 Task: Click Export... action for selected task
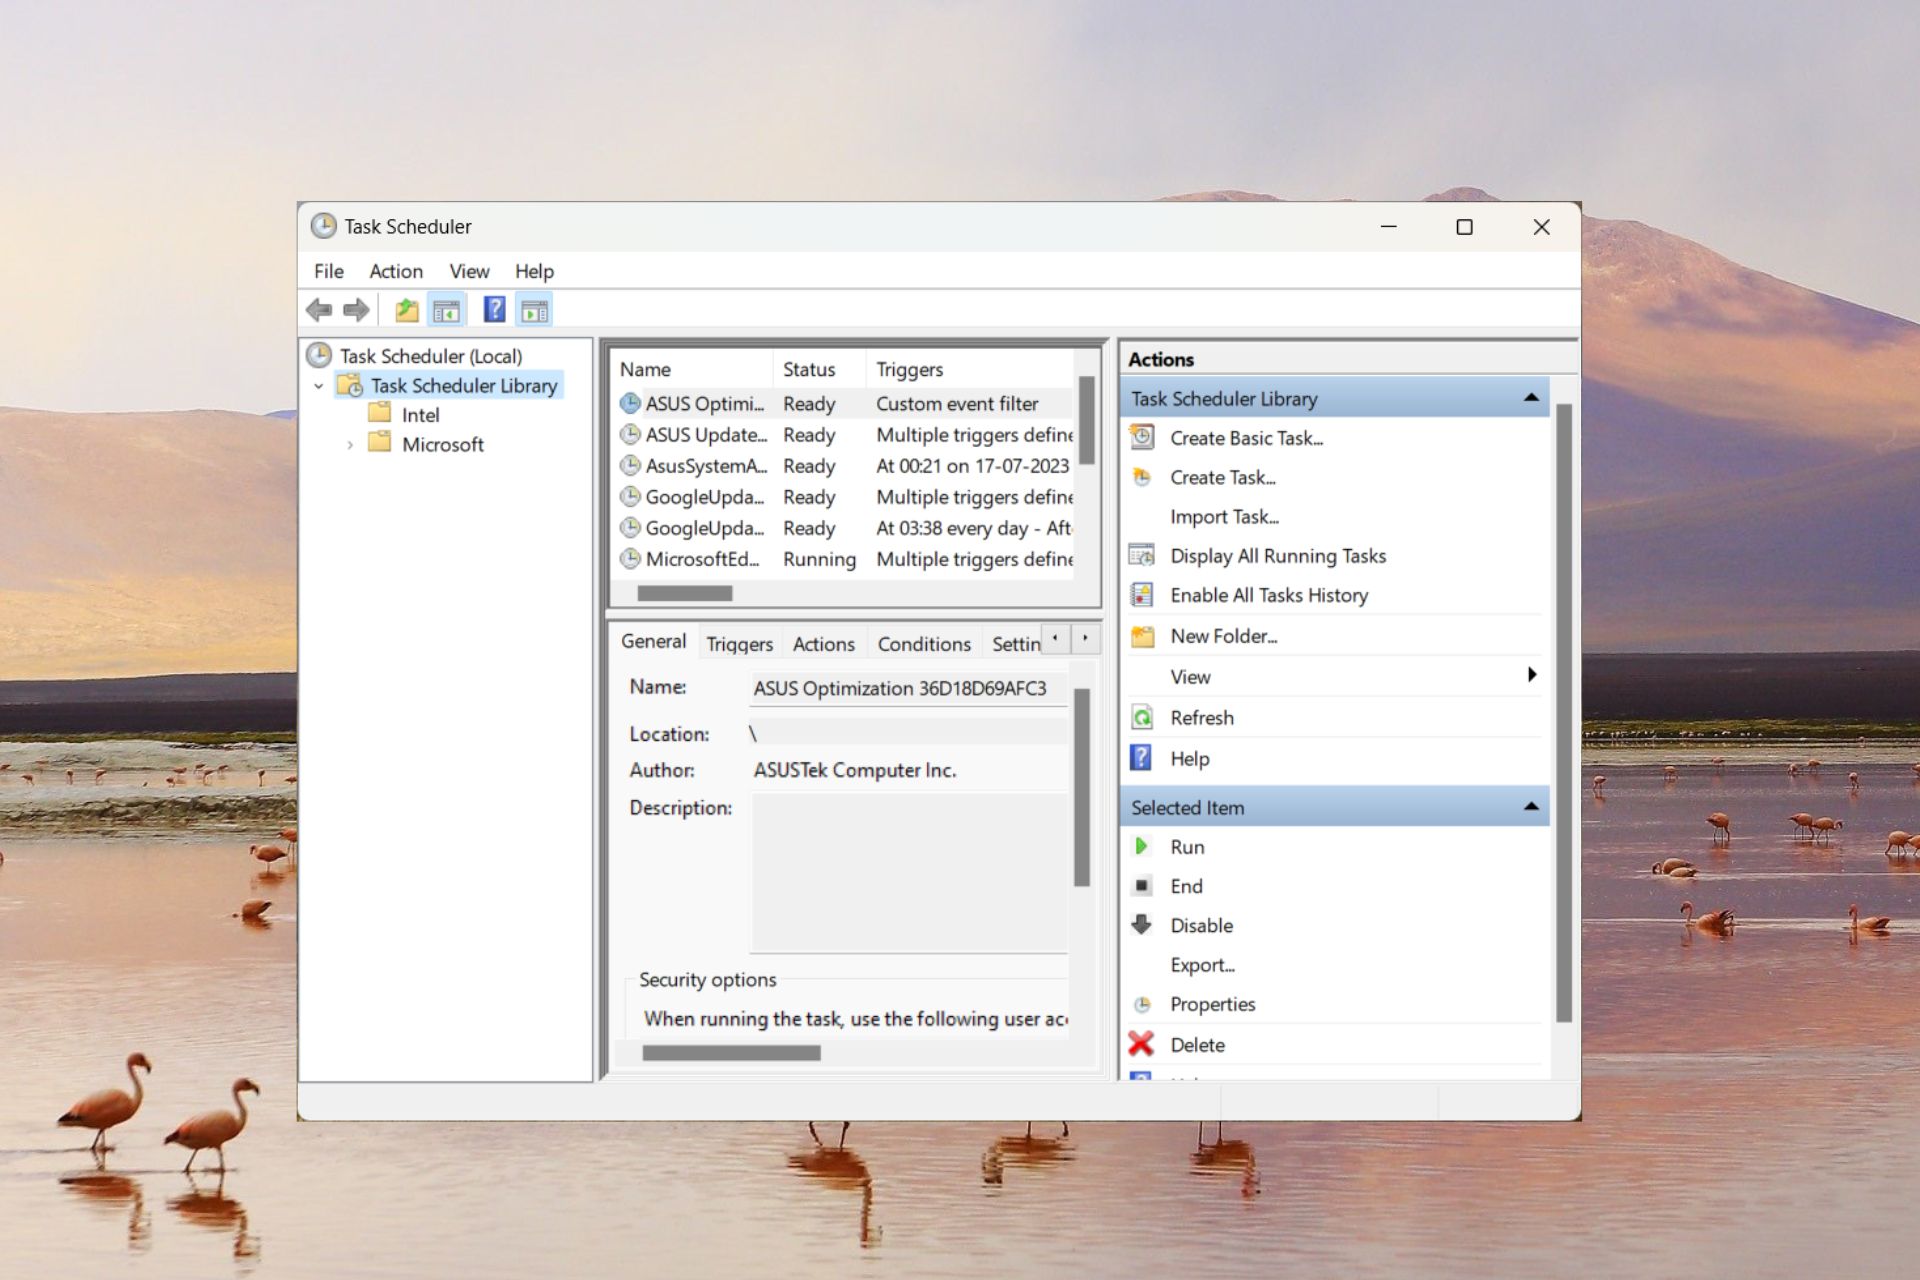coord(1202,965)
